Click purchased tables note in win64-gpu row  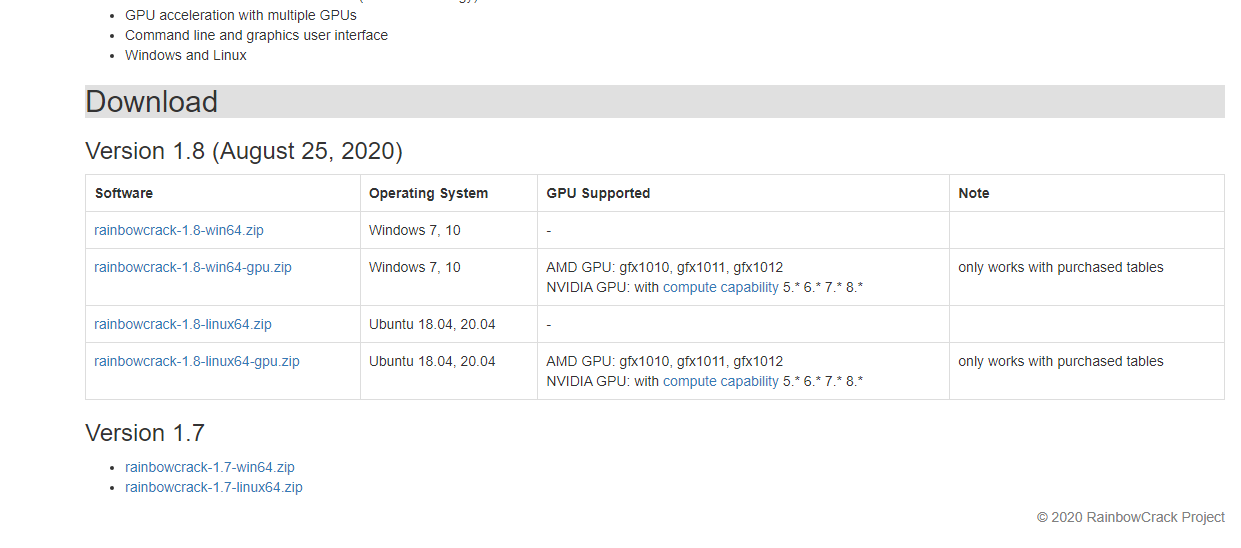(x=1061, y=267)
